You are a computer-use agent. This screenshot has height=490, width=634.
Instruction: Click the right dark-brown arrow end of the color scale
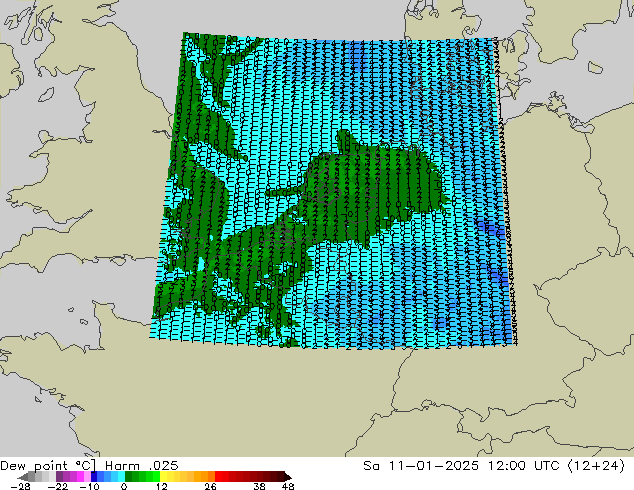[x=288, y=477]
